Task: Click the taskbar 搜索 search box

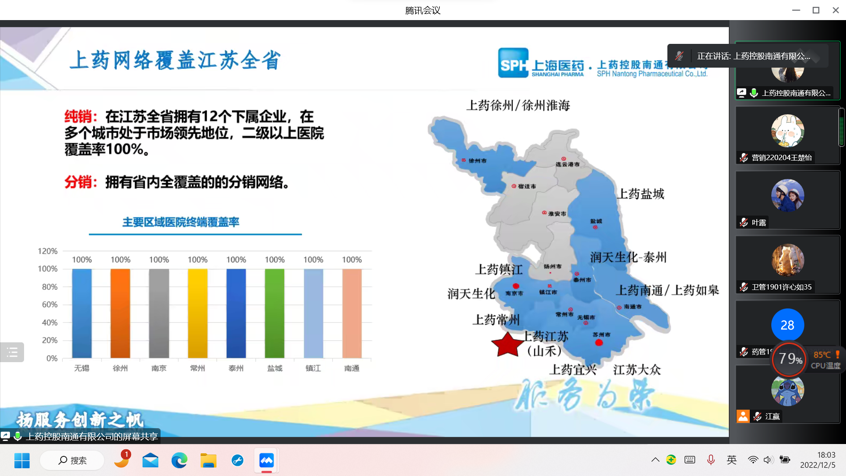Action: tap(72, 460)
